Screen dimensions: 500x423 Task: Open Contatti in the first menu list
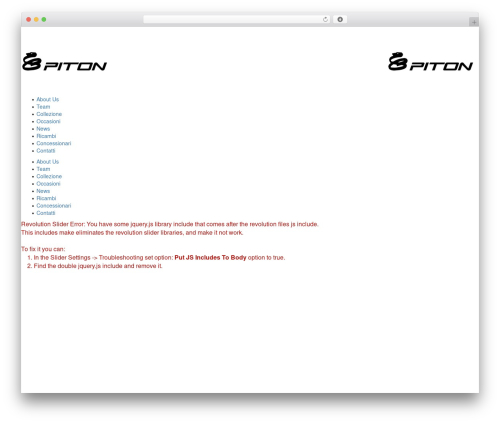coord(46,151)
